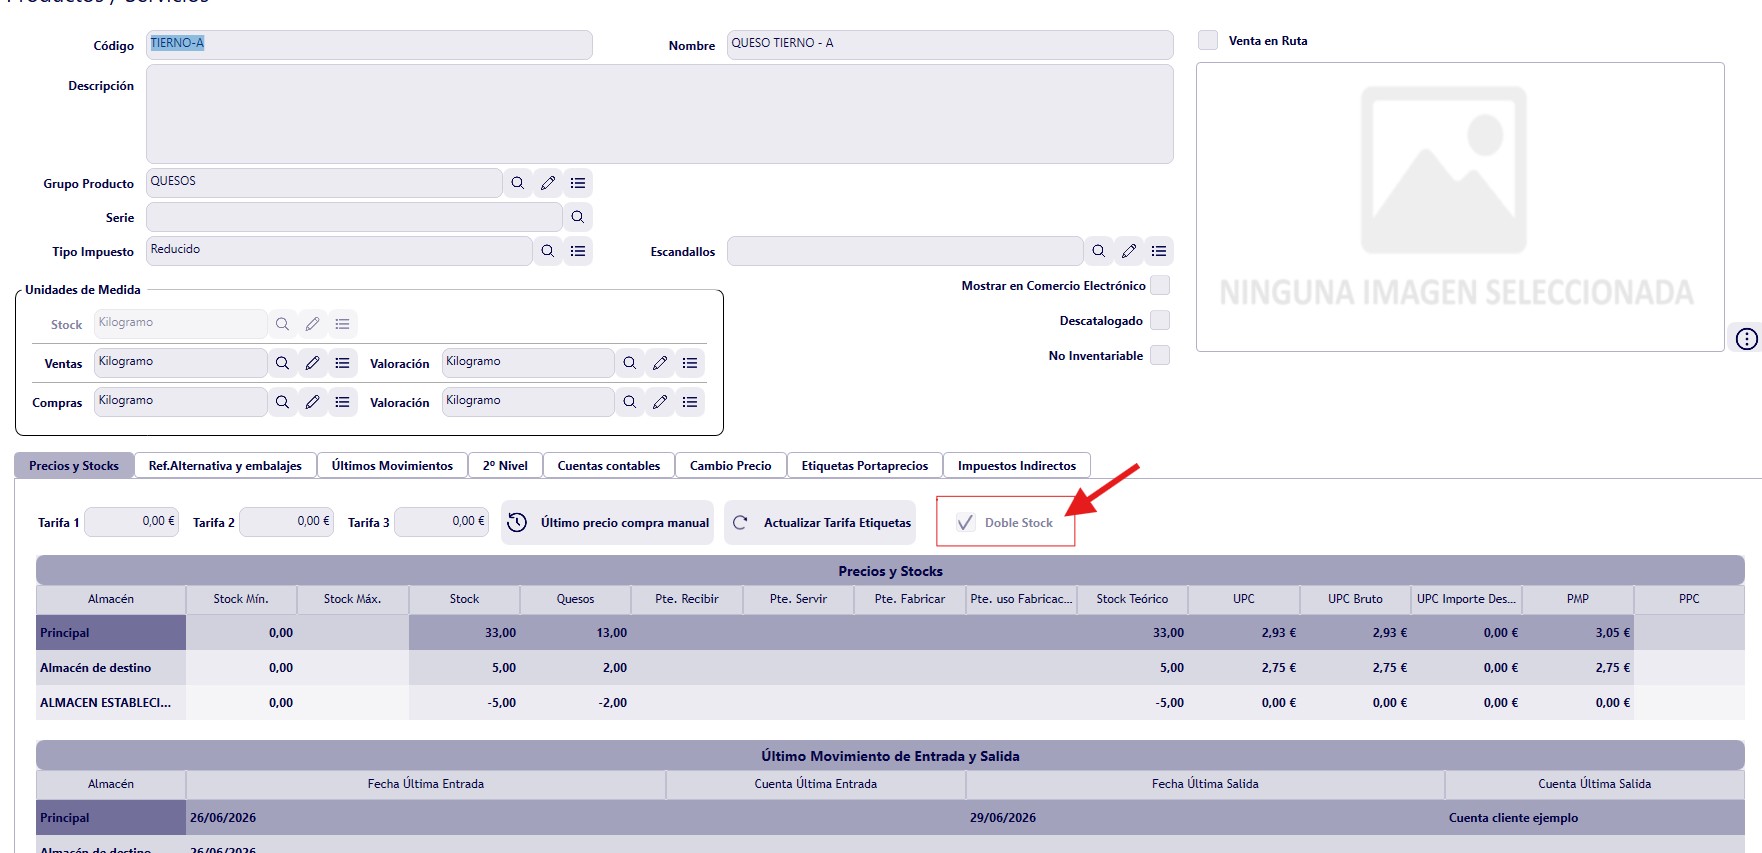Switch to Precios y Stocks tab
Viewport: 1762px width, 853px height.
pyautogui.click(x=74, y=466)
